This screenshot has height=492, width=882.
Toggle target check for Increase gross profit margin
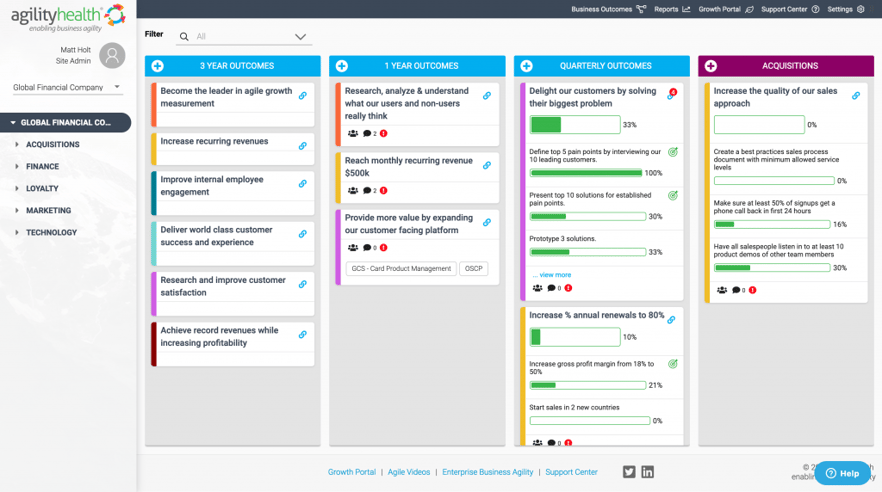pyautogui.click(x=673, y=364)
